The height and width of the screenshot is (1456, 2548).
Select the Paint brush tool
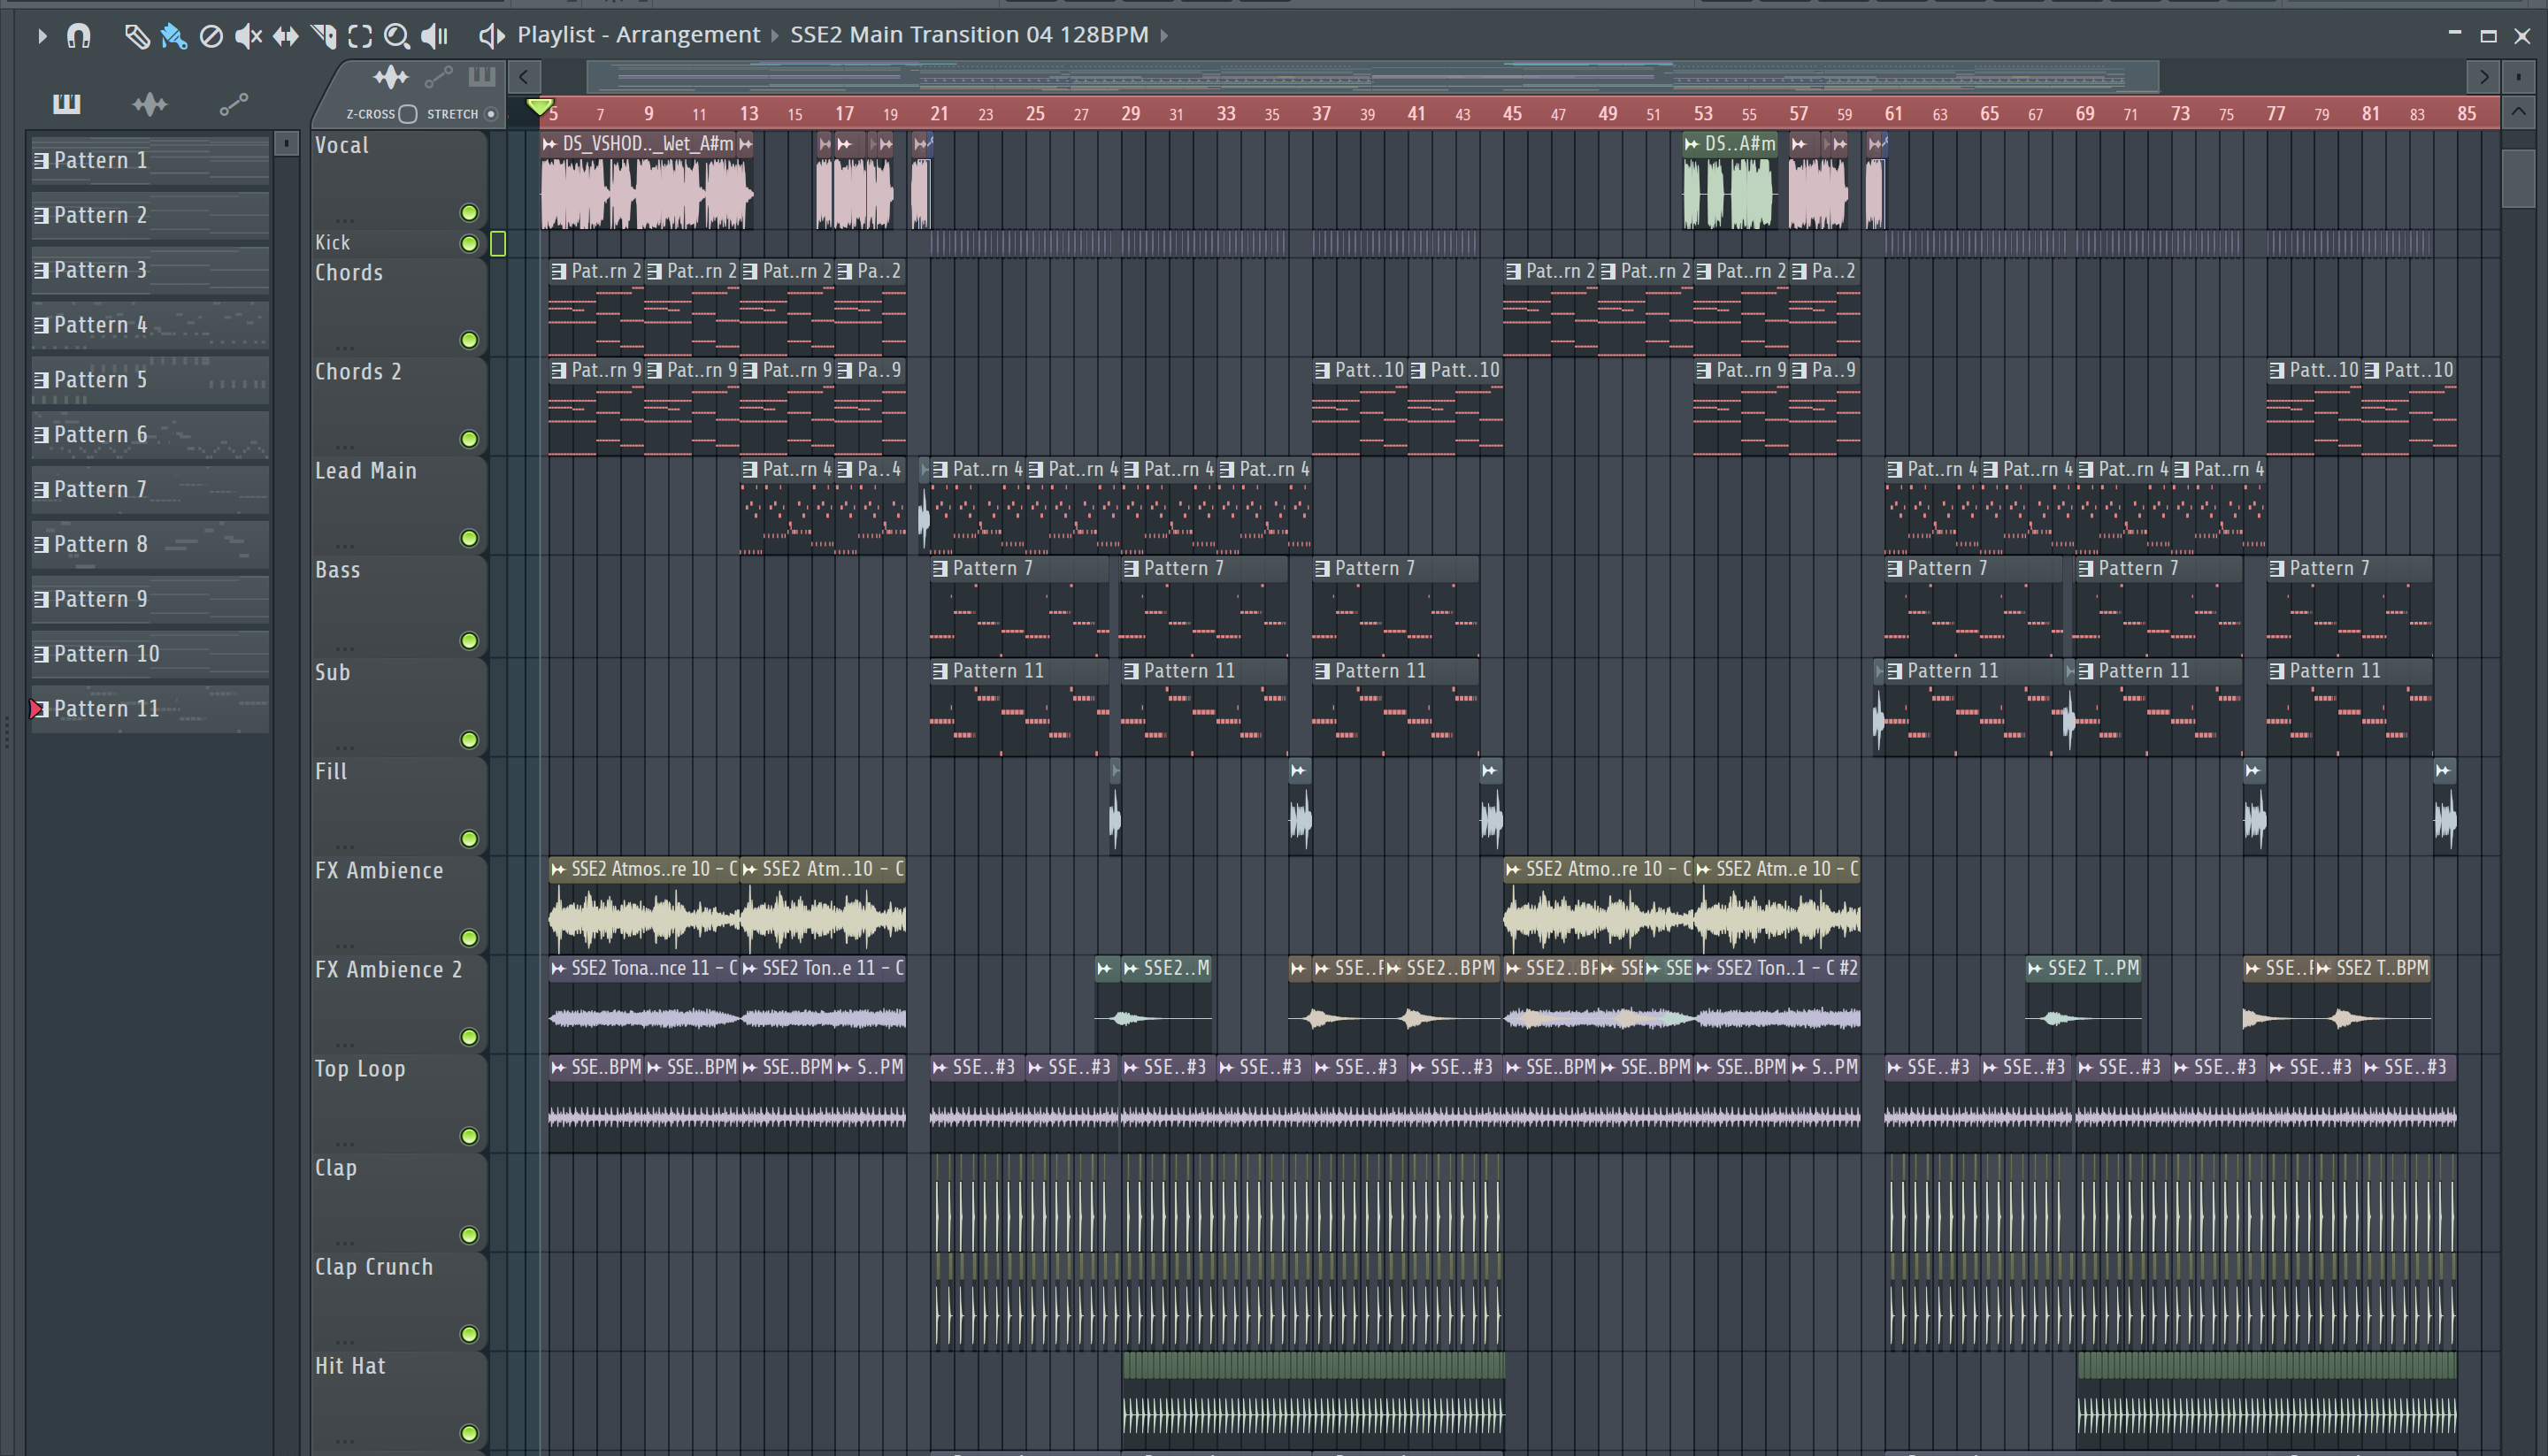click(174, 36)
